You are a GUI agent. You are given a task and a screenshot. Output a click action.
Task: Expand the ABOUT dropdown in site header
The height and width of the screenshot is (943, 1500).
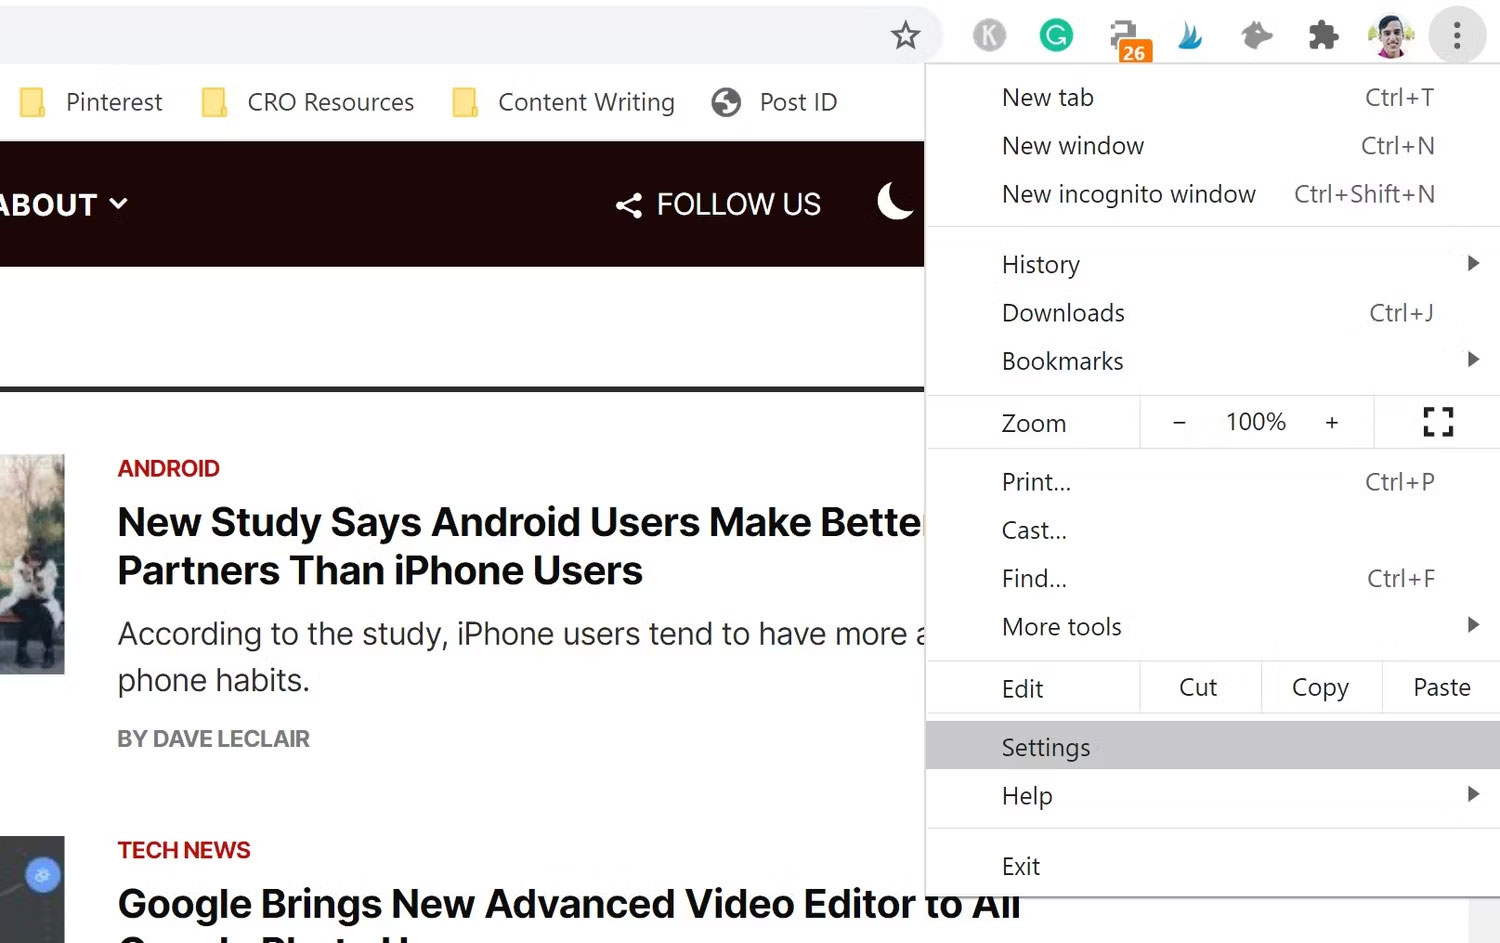point(64,205)
